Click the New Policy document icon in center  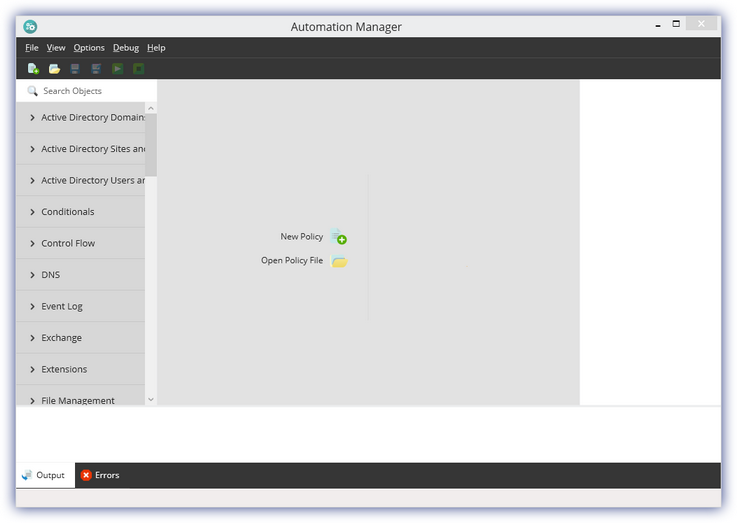tap(338, 236)
